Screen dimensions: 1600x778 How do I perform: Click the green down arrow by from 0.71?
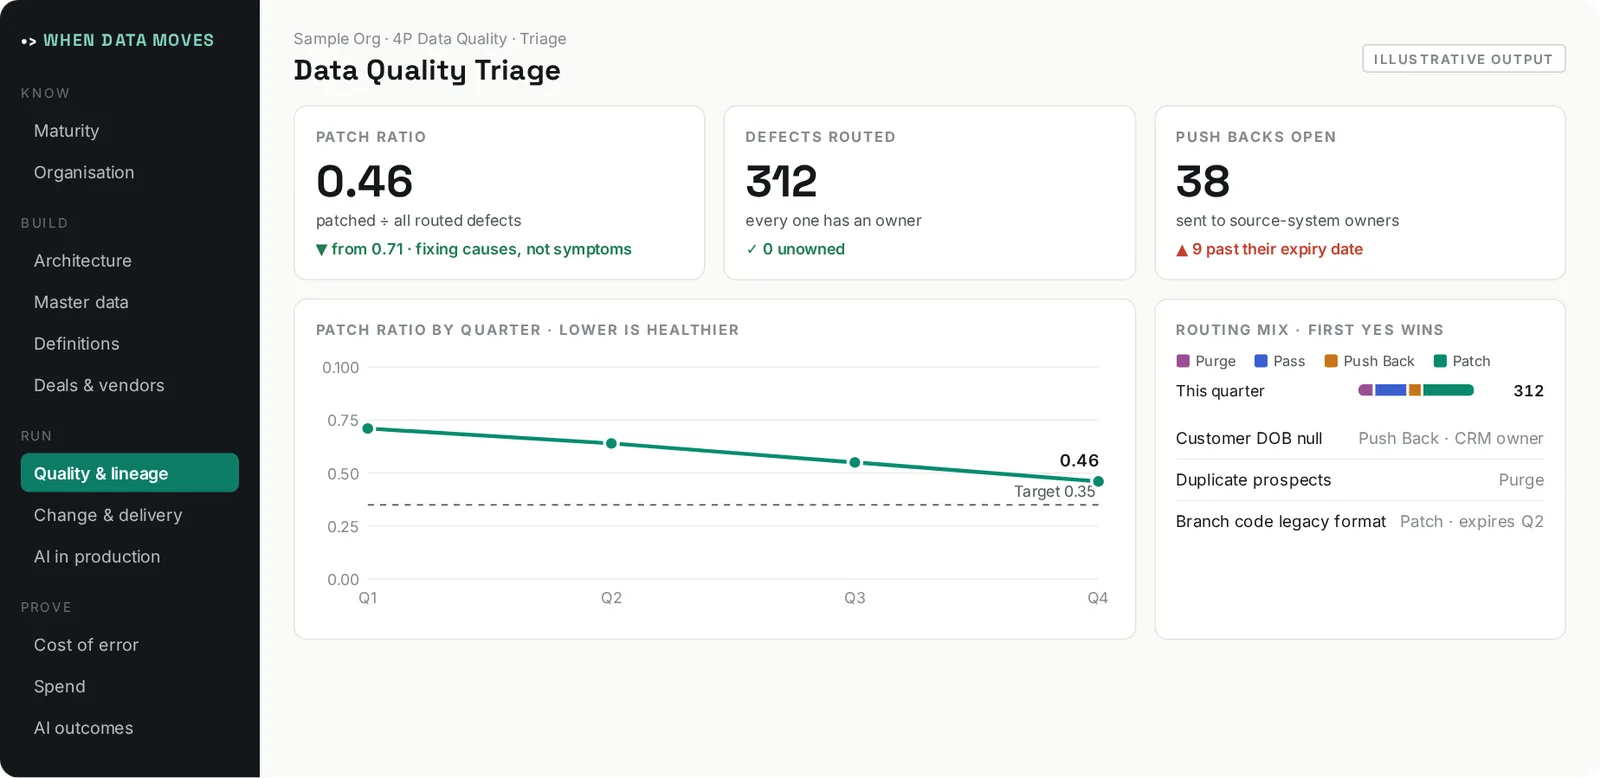coord(321,250)
